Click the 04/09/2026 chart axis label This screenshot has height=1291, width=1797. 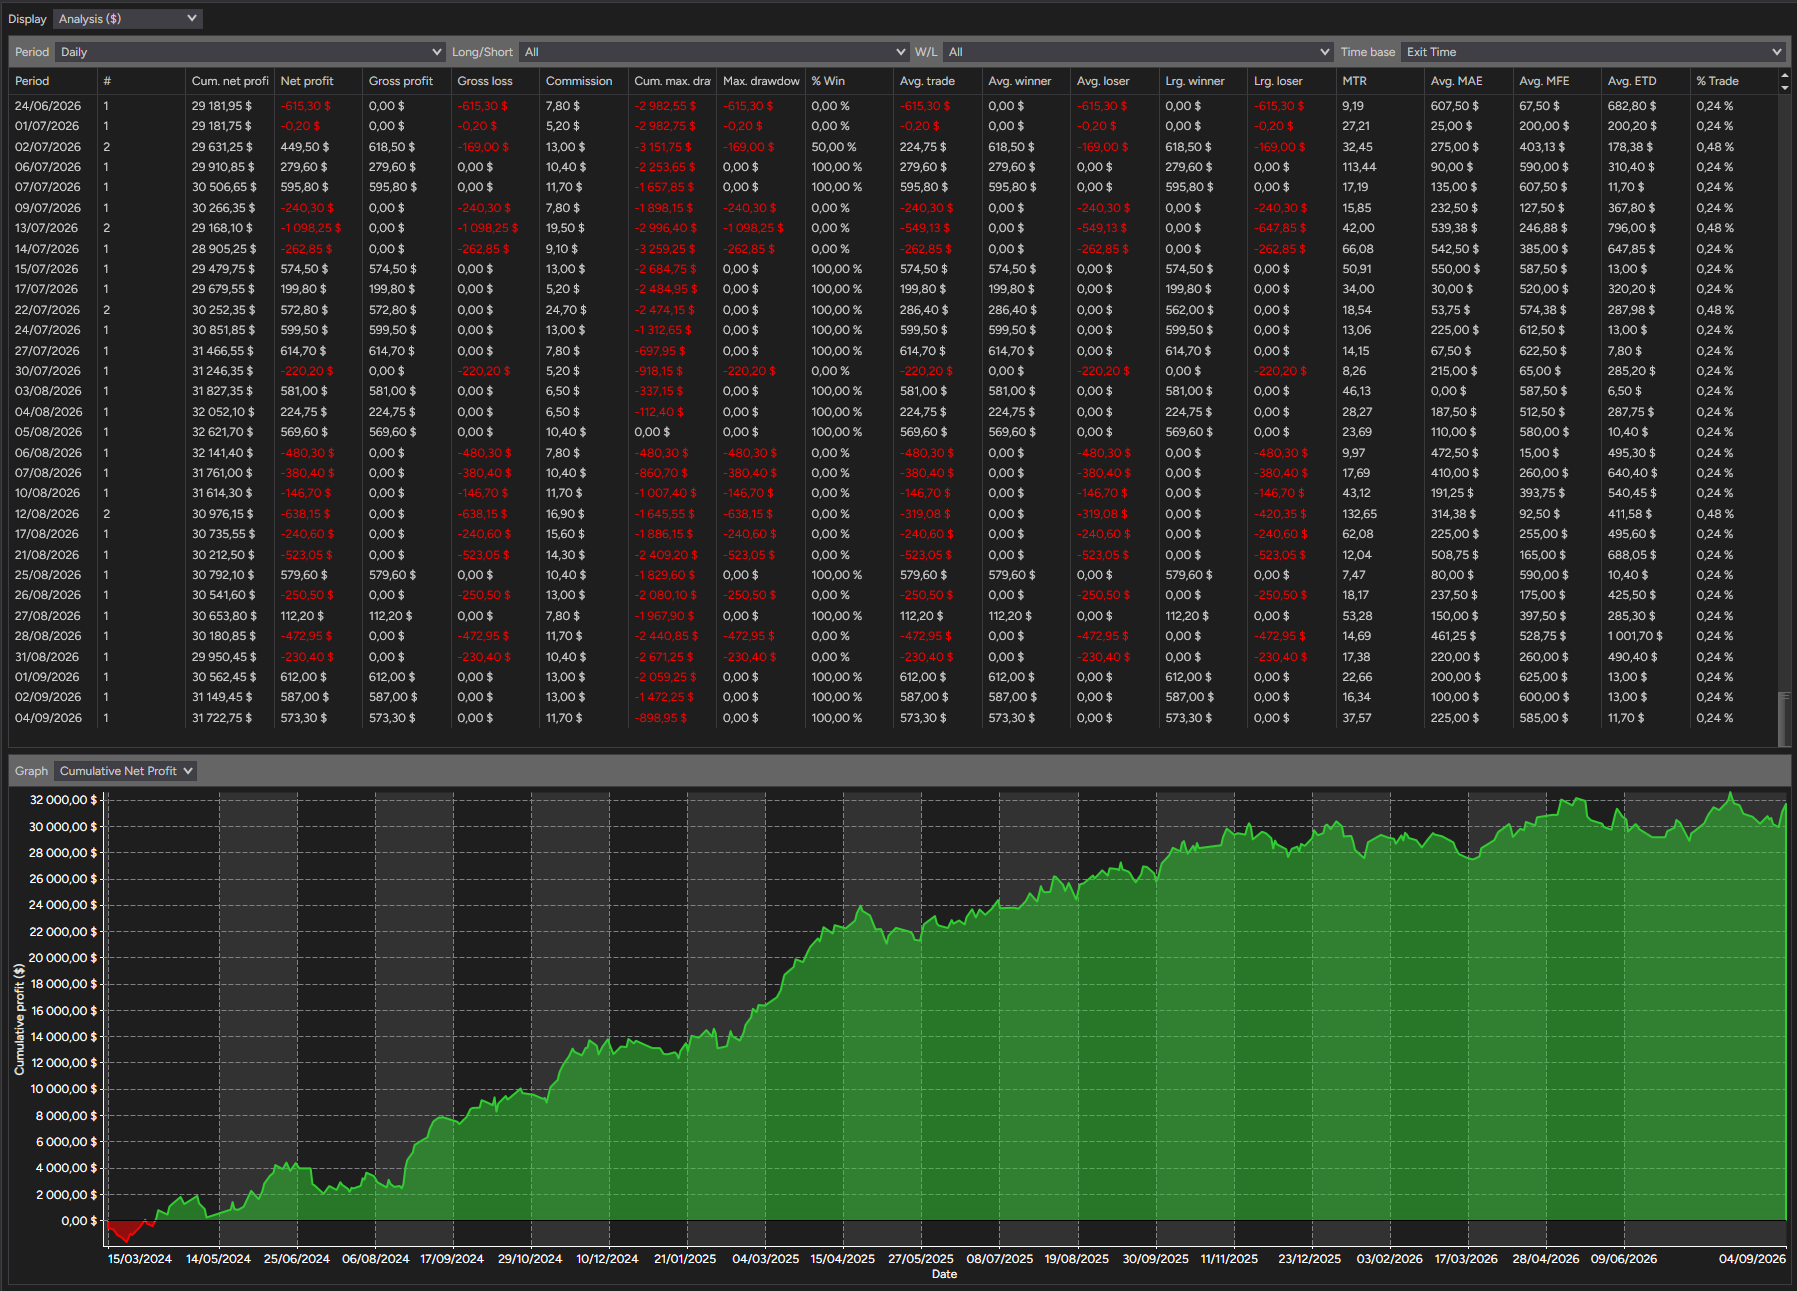click(x=1752, y=1259)
